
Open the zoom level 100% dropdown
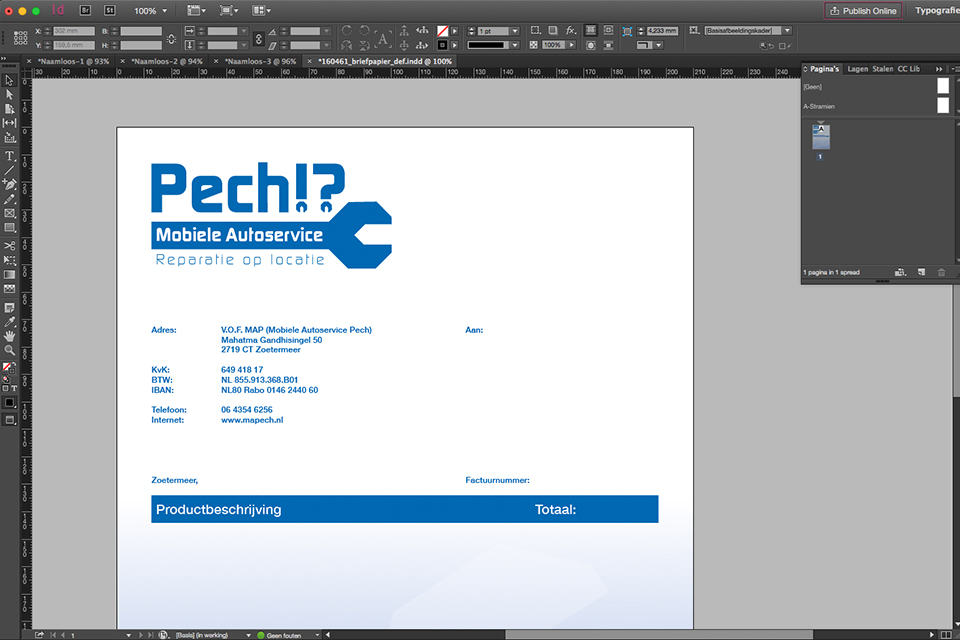point(152,10)
